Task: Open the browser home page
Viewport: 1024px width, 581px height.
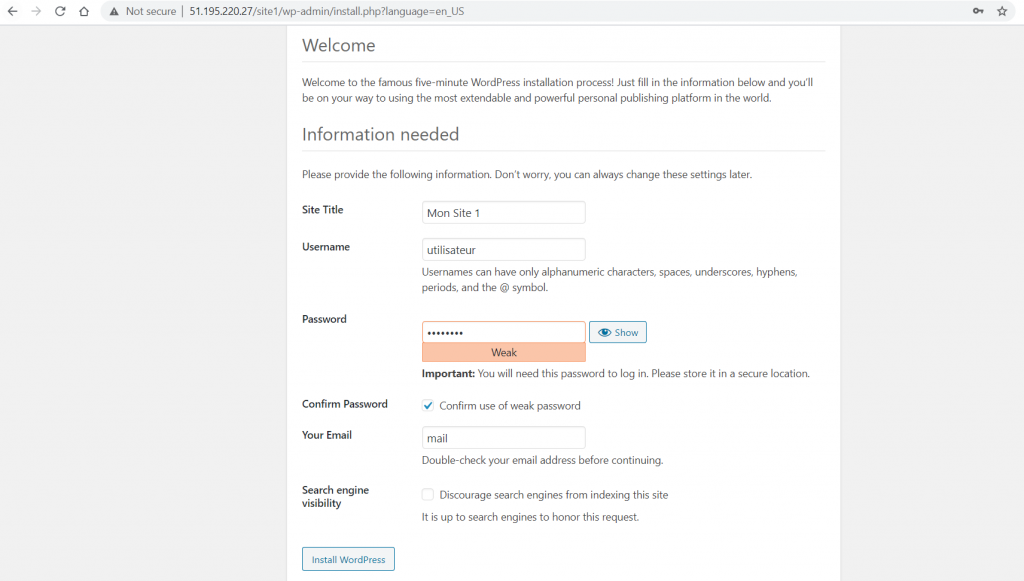Action: tap(84, 11)
